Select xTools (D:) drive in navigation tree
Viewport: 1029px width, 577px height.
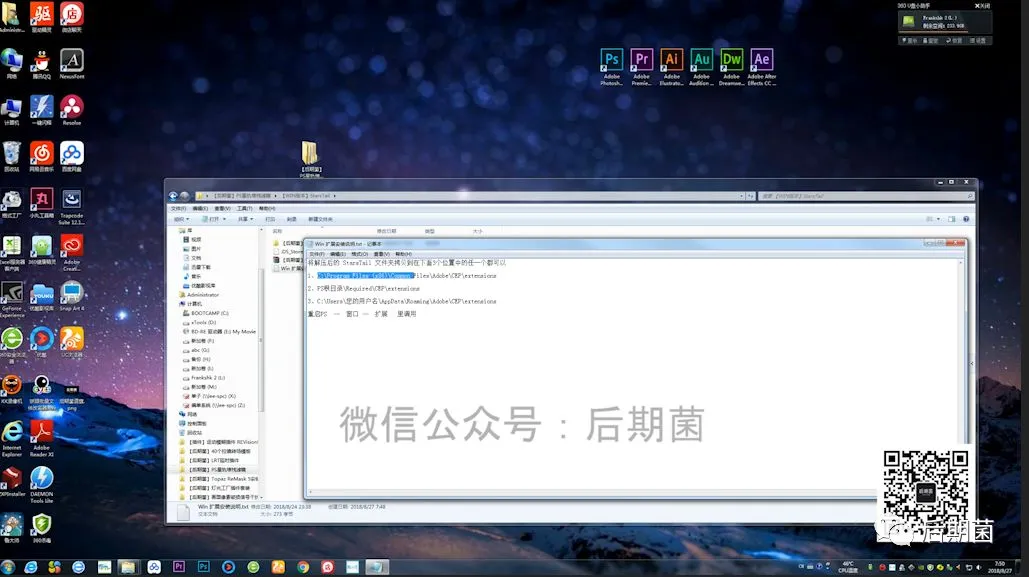[x=200, y=322]
